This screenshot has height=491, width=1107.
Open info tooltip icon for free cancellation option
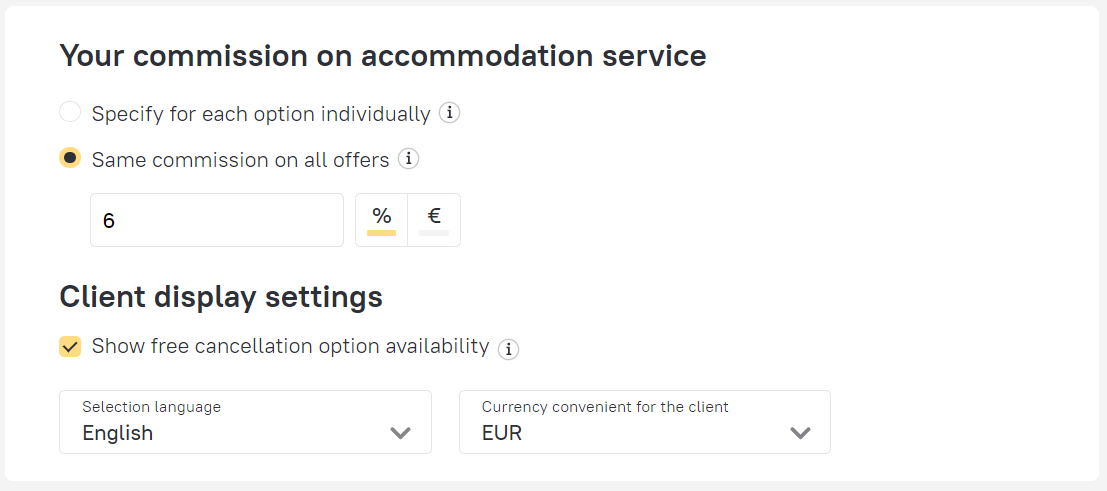tap(509, 349)
